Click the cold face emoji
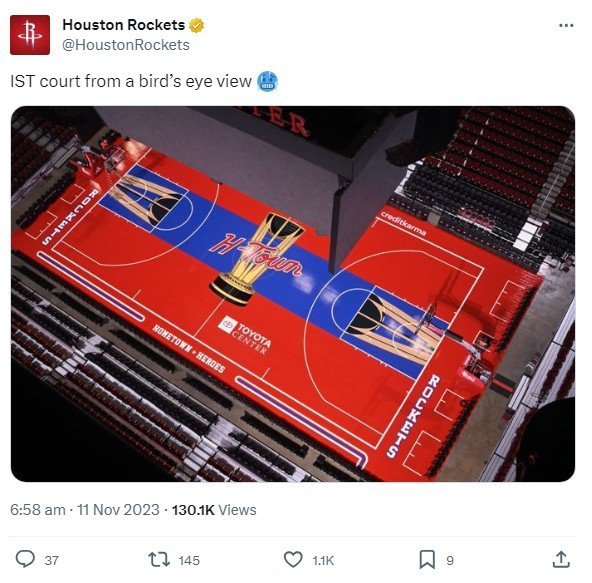This screenshot has width=592, height=583. pos(267,81)
